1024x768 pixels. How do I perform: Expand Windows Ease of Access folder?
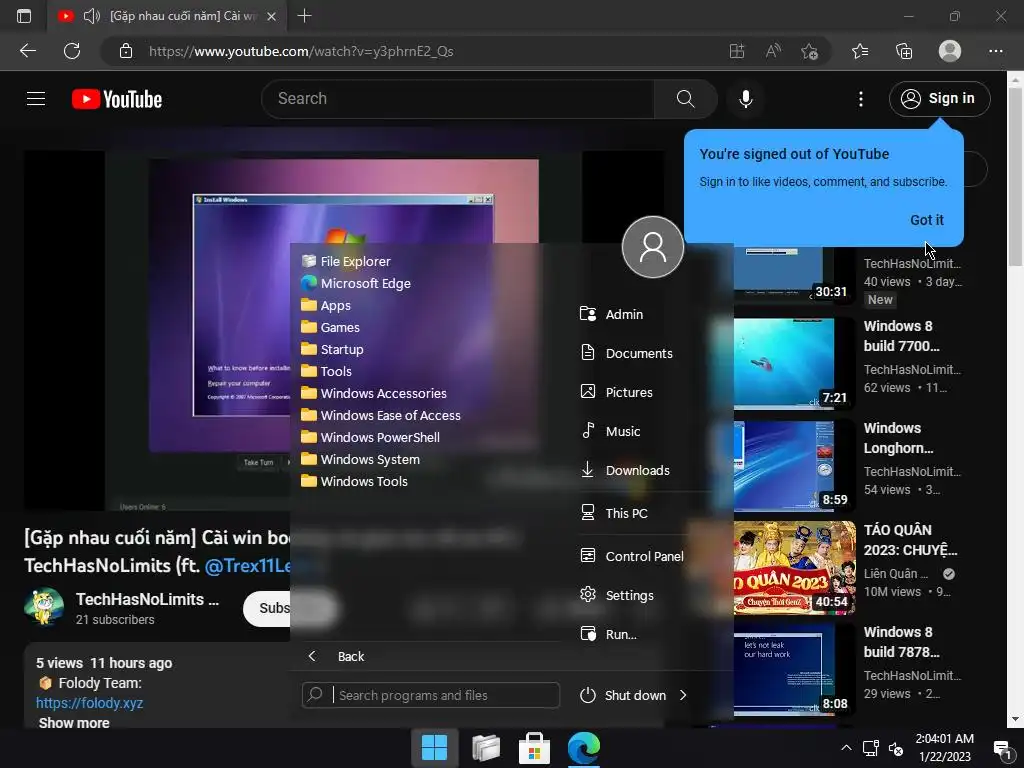coord(381,415)
